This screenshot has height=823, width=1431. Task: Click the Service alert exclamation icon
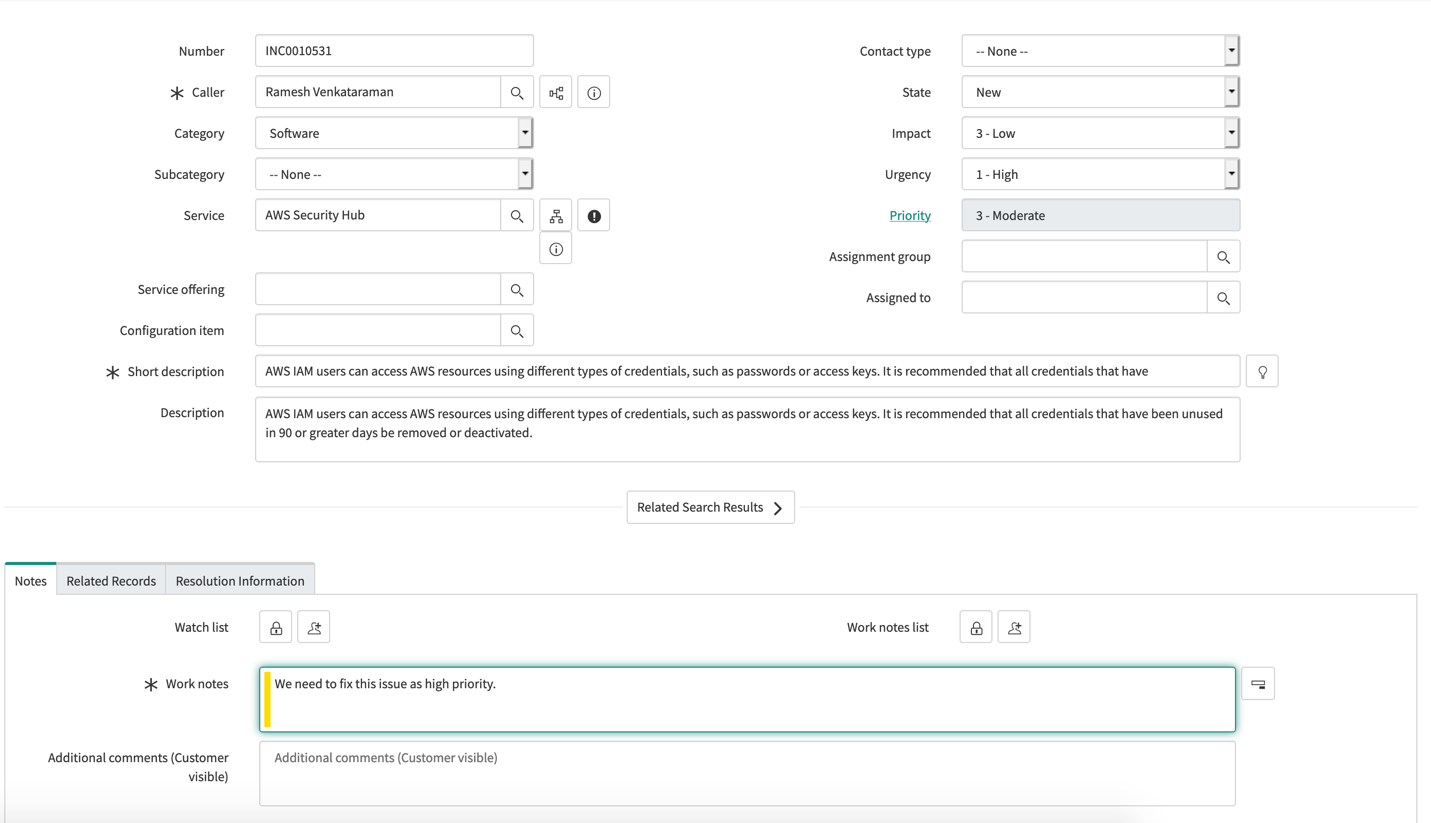[x=593, y=214]
